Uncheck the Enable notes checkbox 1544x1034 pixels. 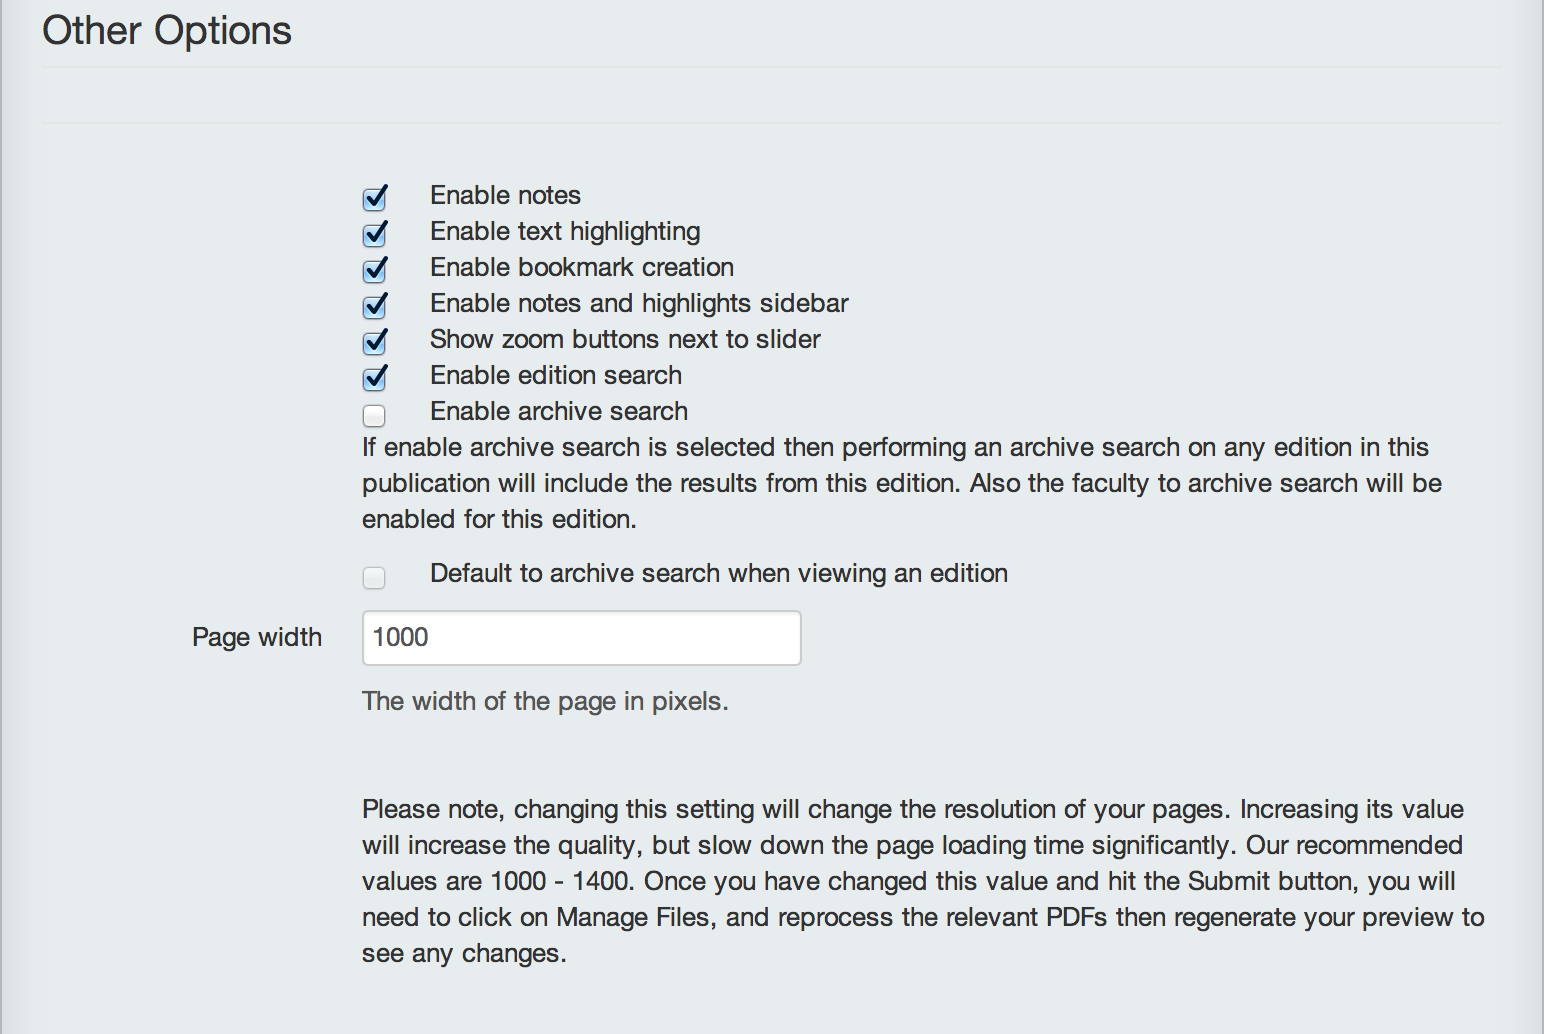pos(374,198)
